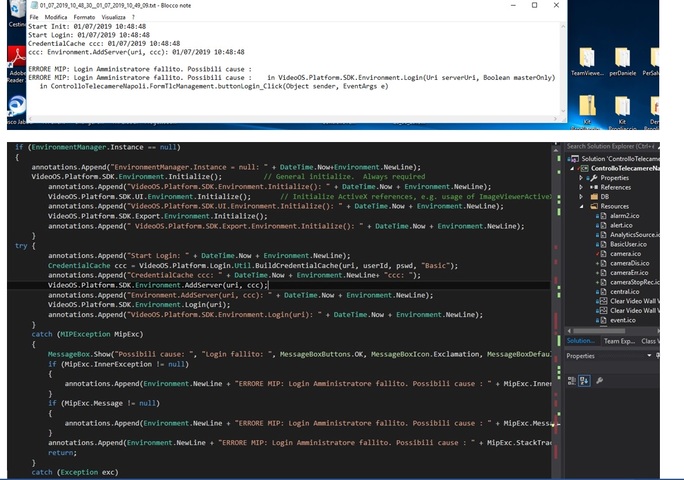Open the TeamViewer desktop shortcut
This screenshot has width=684, height=480.
coord(586,61)
